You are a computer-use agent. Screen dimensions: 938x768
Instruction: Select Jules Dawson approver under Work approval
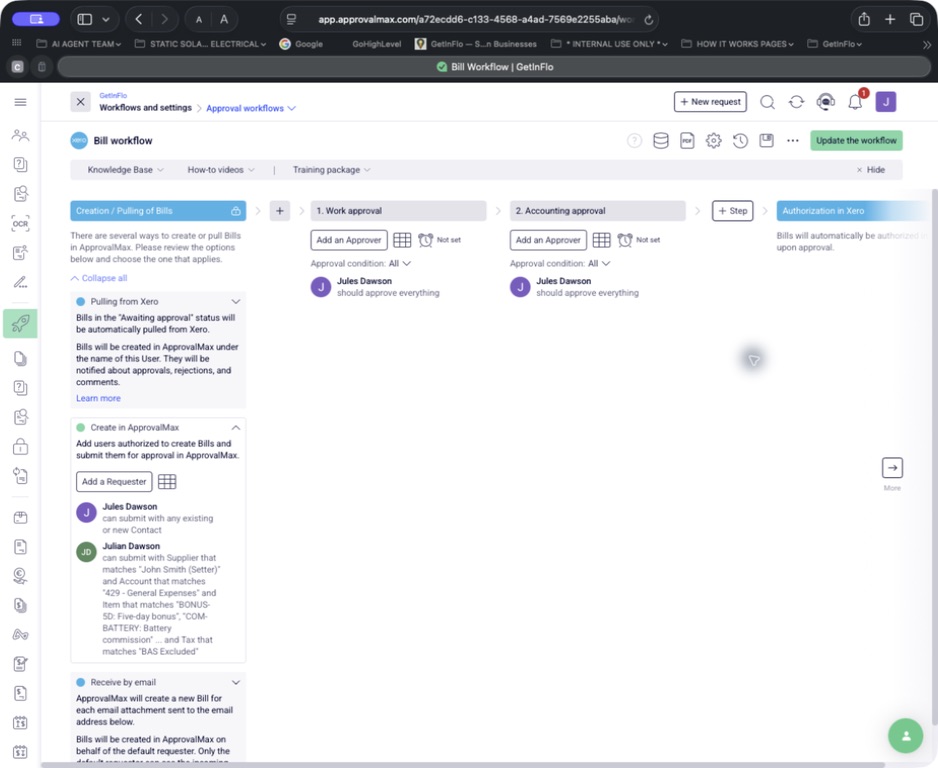[375, 287]
